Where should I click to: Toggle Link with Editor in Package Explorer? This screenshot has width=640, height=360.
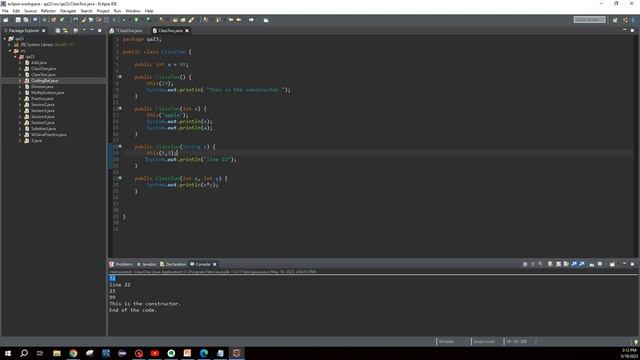65,31
